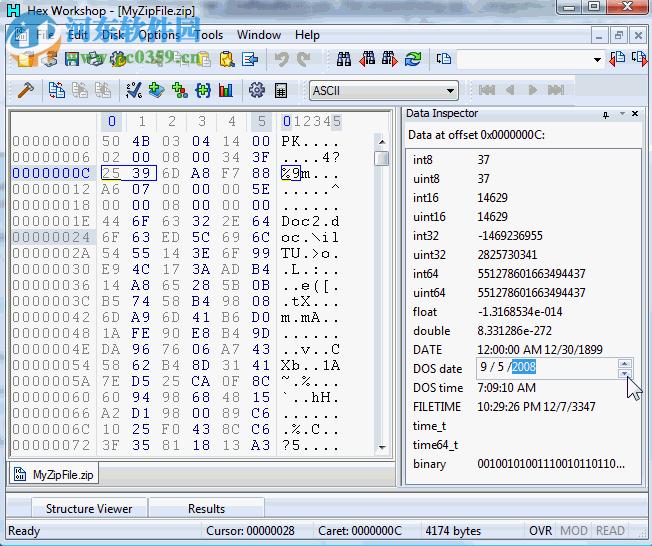652x546 pixels.
Task: Select the Structure Viewer tab
Action: [x=89, y=509]
